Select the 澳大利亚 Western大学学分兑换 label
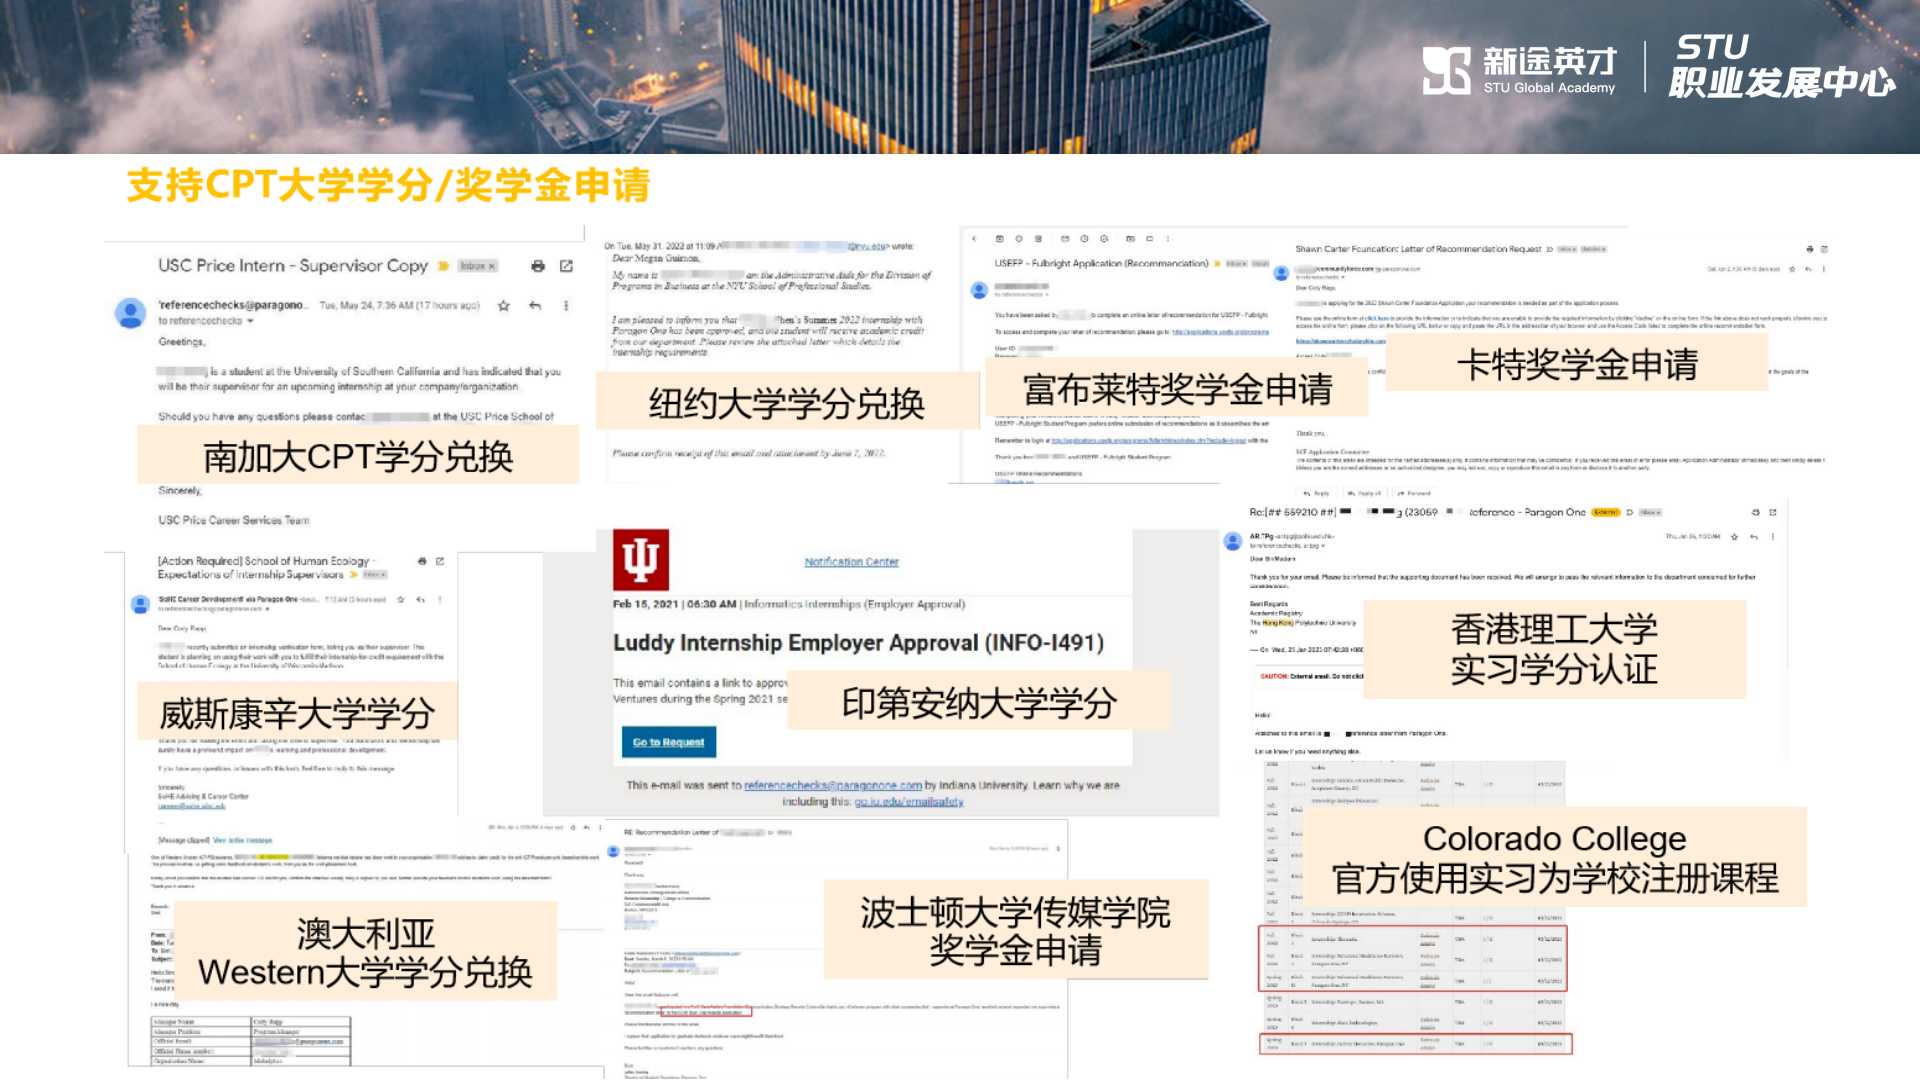Viewport: 1920px width, 1080px height. click(365, 952)
